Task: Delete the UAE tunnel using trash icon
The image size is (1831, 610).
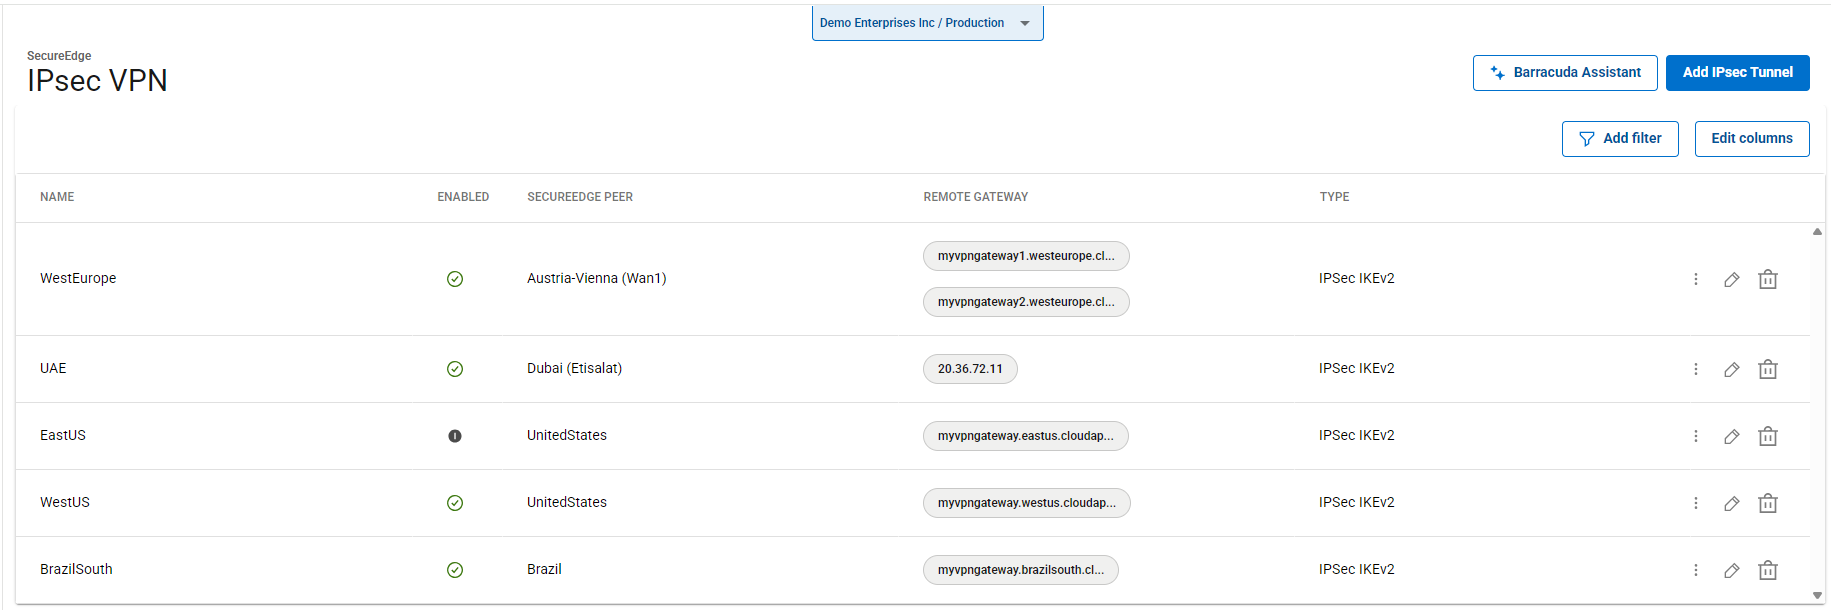Action: [1767, 369]
